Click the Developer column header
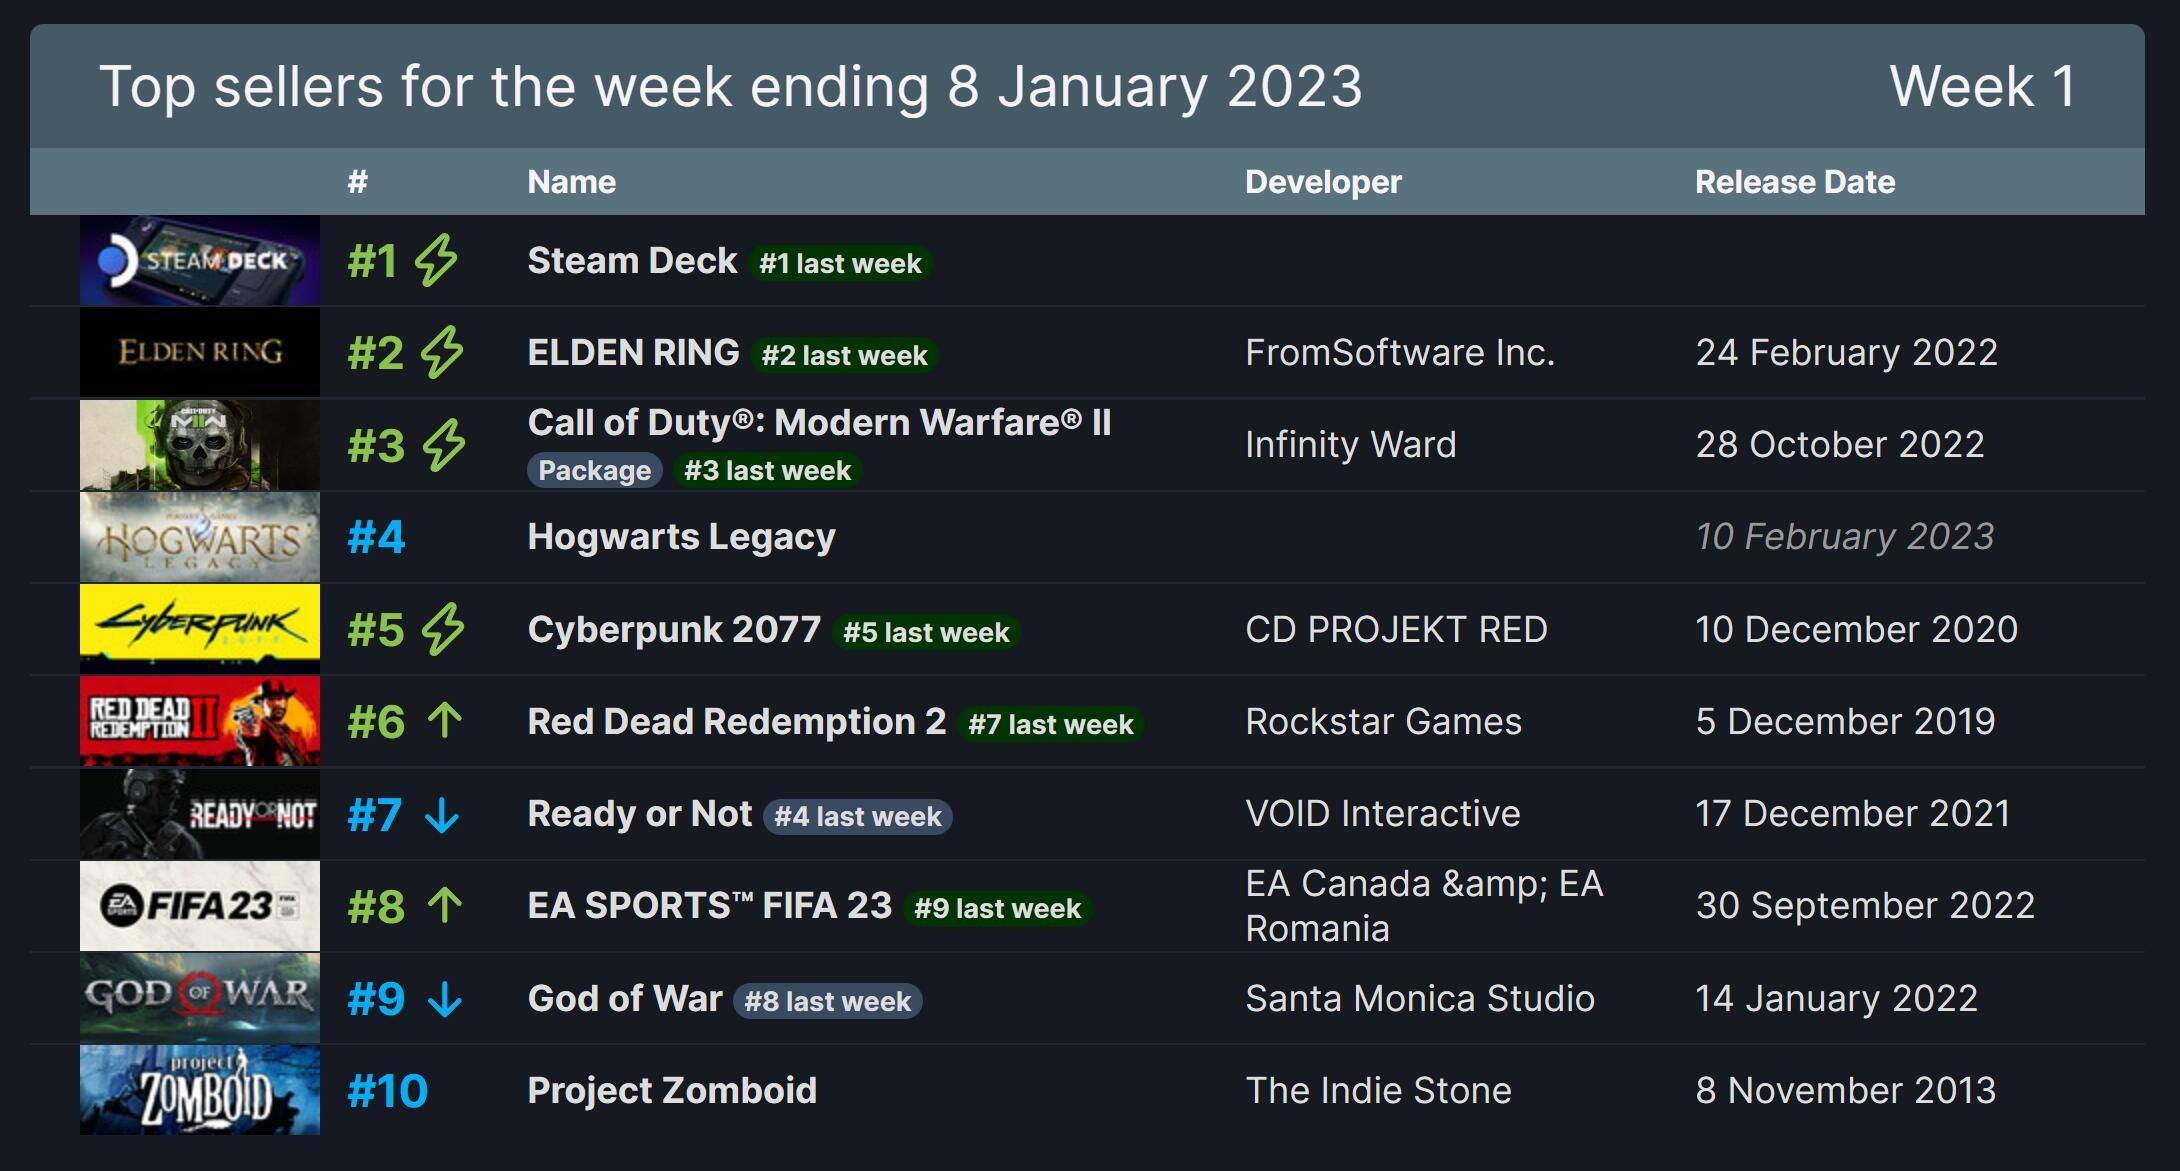The image size is (2180, 1171). tap(1323, 182)
